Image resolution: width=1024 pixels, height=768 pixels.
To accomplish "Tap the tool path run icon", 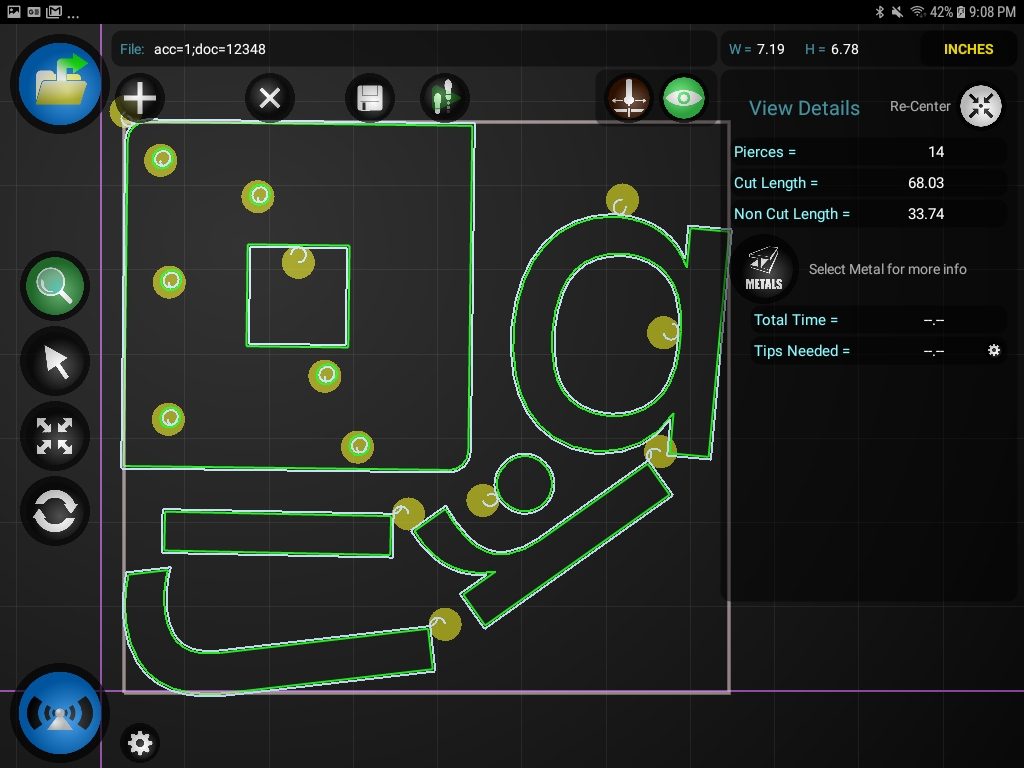I will click(x=445, y=98).
